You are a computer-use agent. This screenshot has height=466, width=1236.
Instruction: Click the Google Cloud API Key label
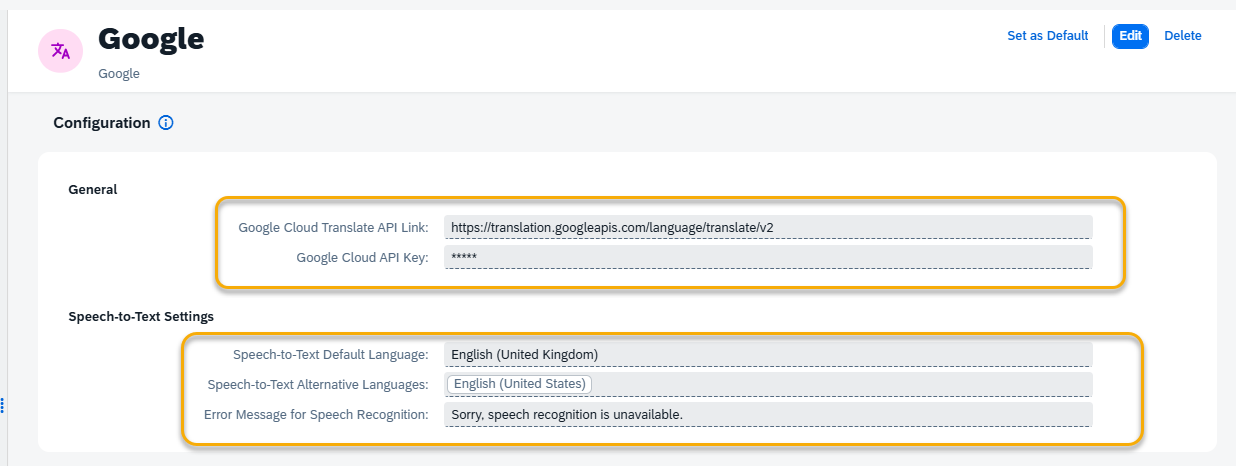point(362,257)
